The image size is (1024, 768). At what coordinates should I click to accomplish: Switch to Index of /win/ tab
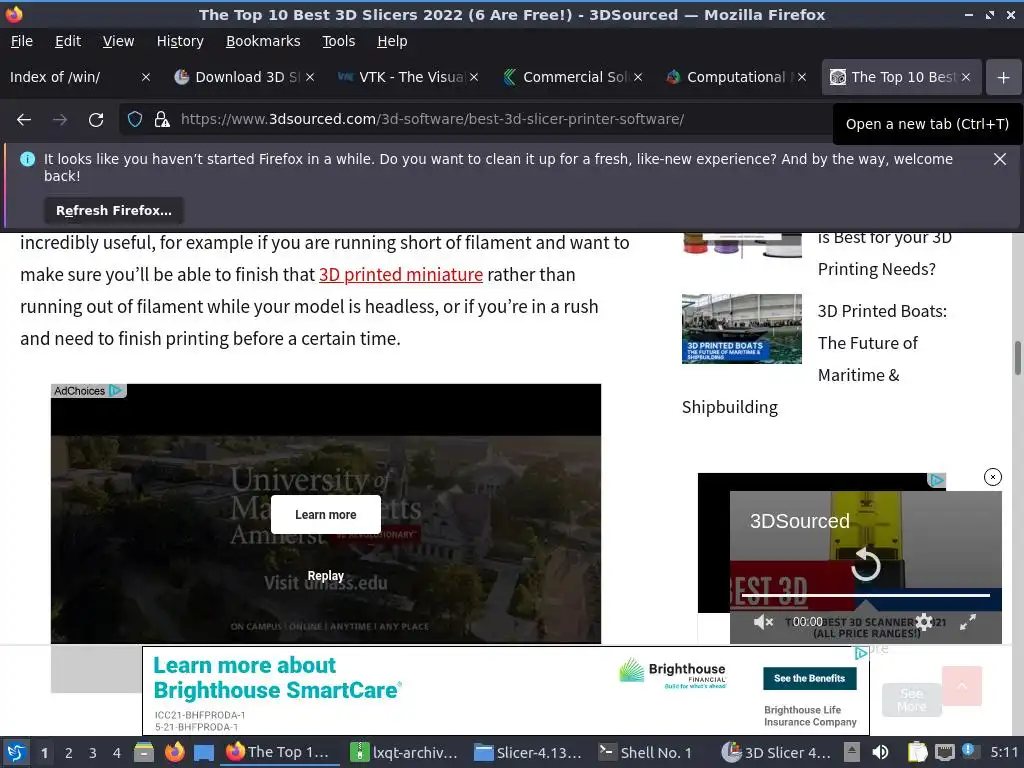click(x=72, y=77)
